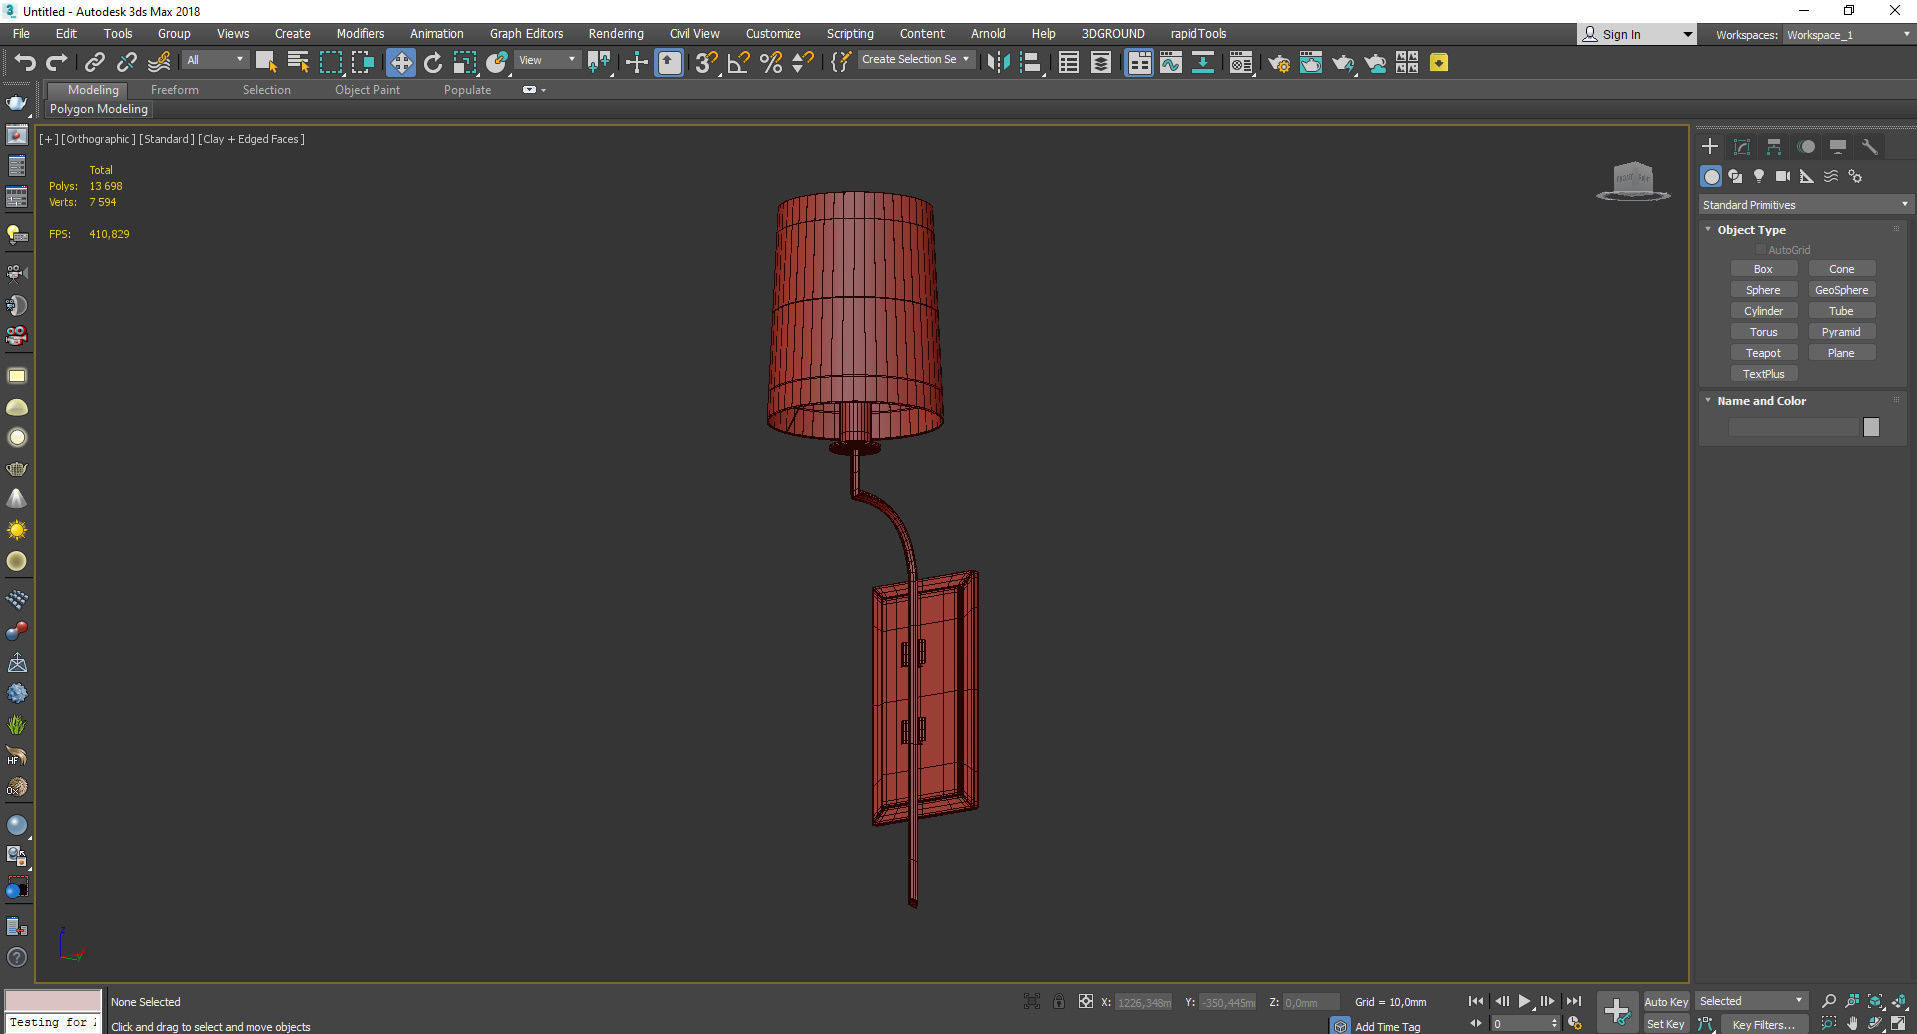The image size is (1917, 1034).
Task: Switch to Object Paint ribbon tab
Action: 367,90
